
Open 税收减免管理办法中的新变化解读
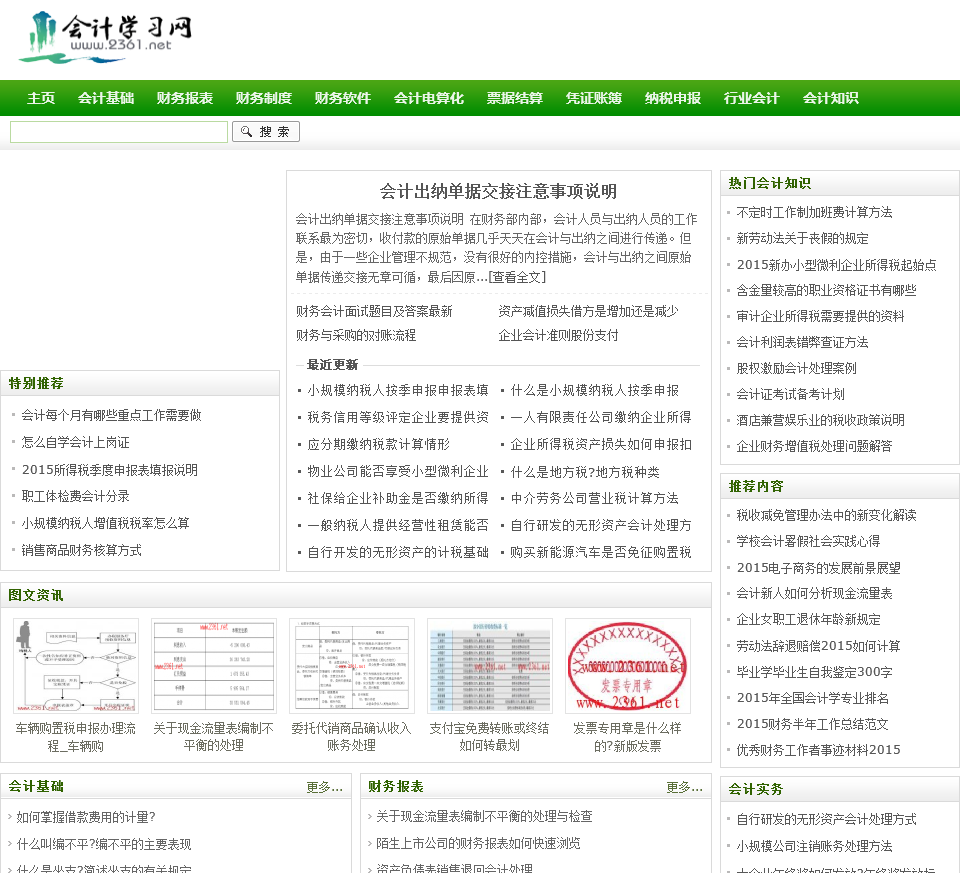(827, 515)
